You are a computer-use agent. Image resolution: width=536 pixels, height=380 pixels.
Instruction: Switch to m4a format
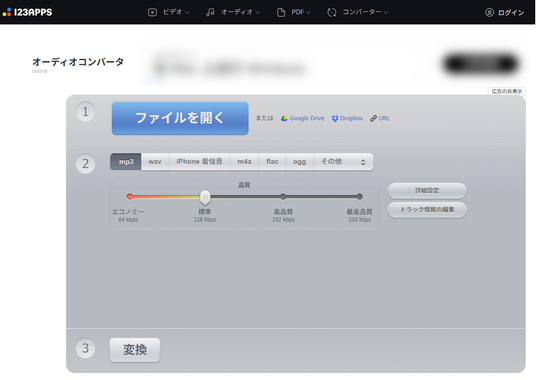click(244, 162)
